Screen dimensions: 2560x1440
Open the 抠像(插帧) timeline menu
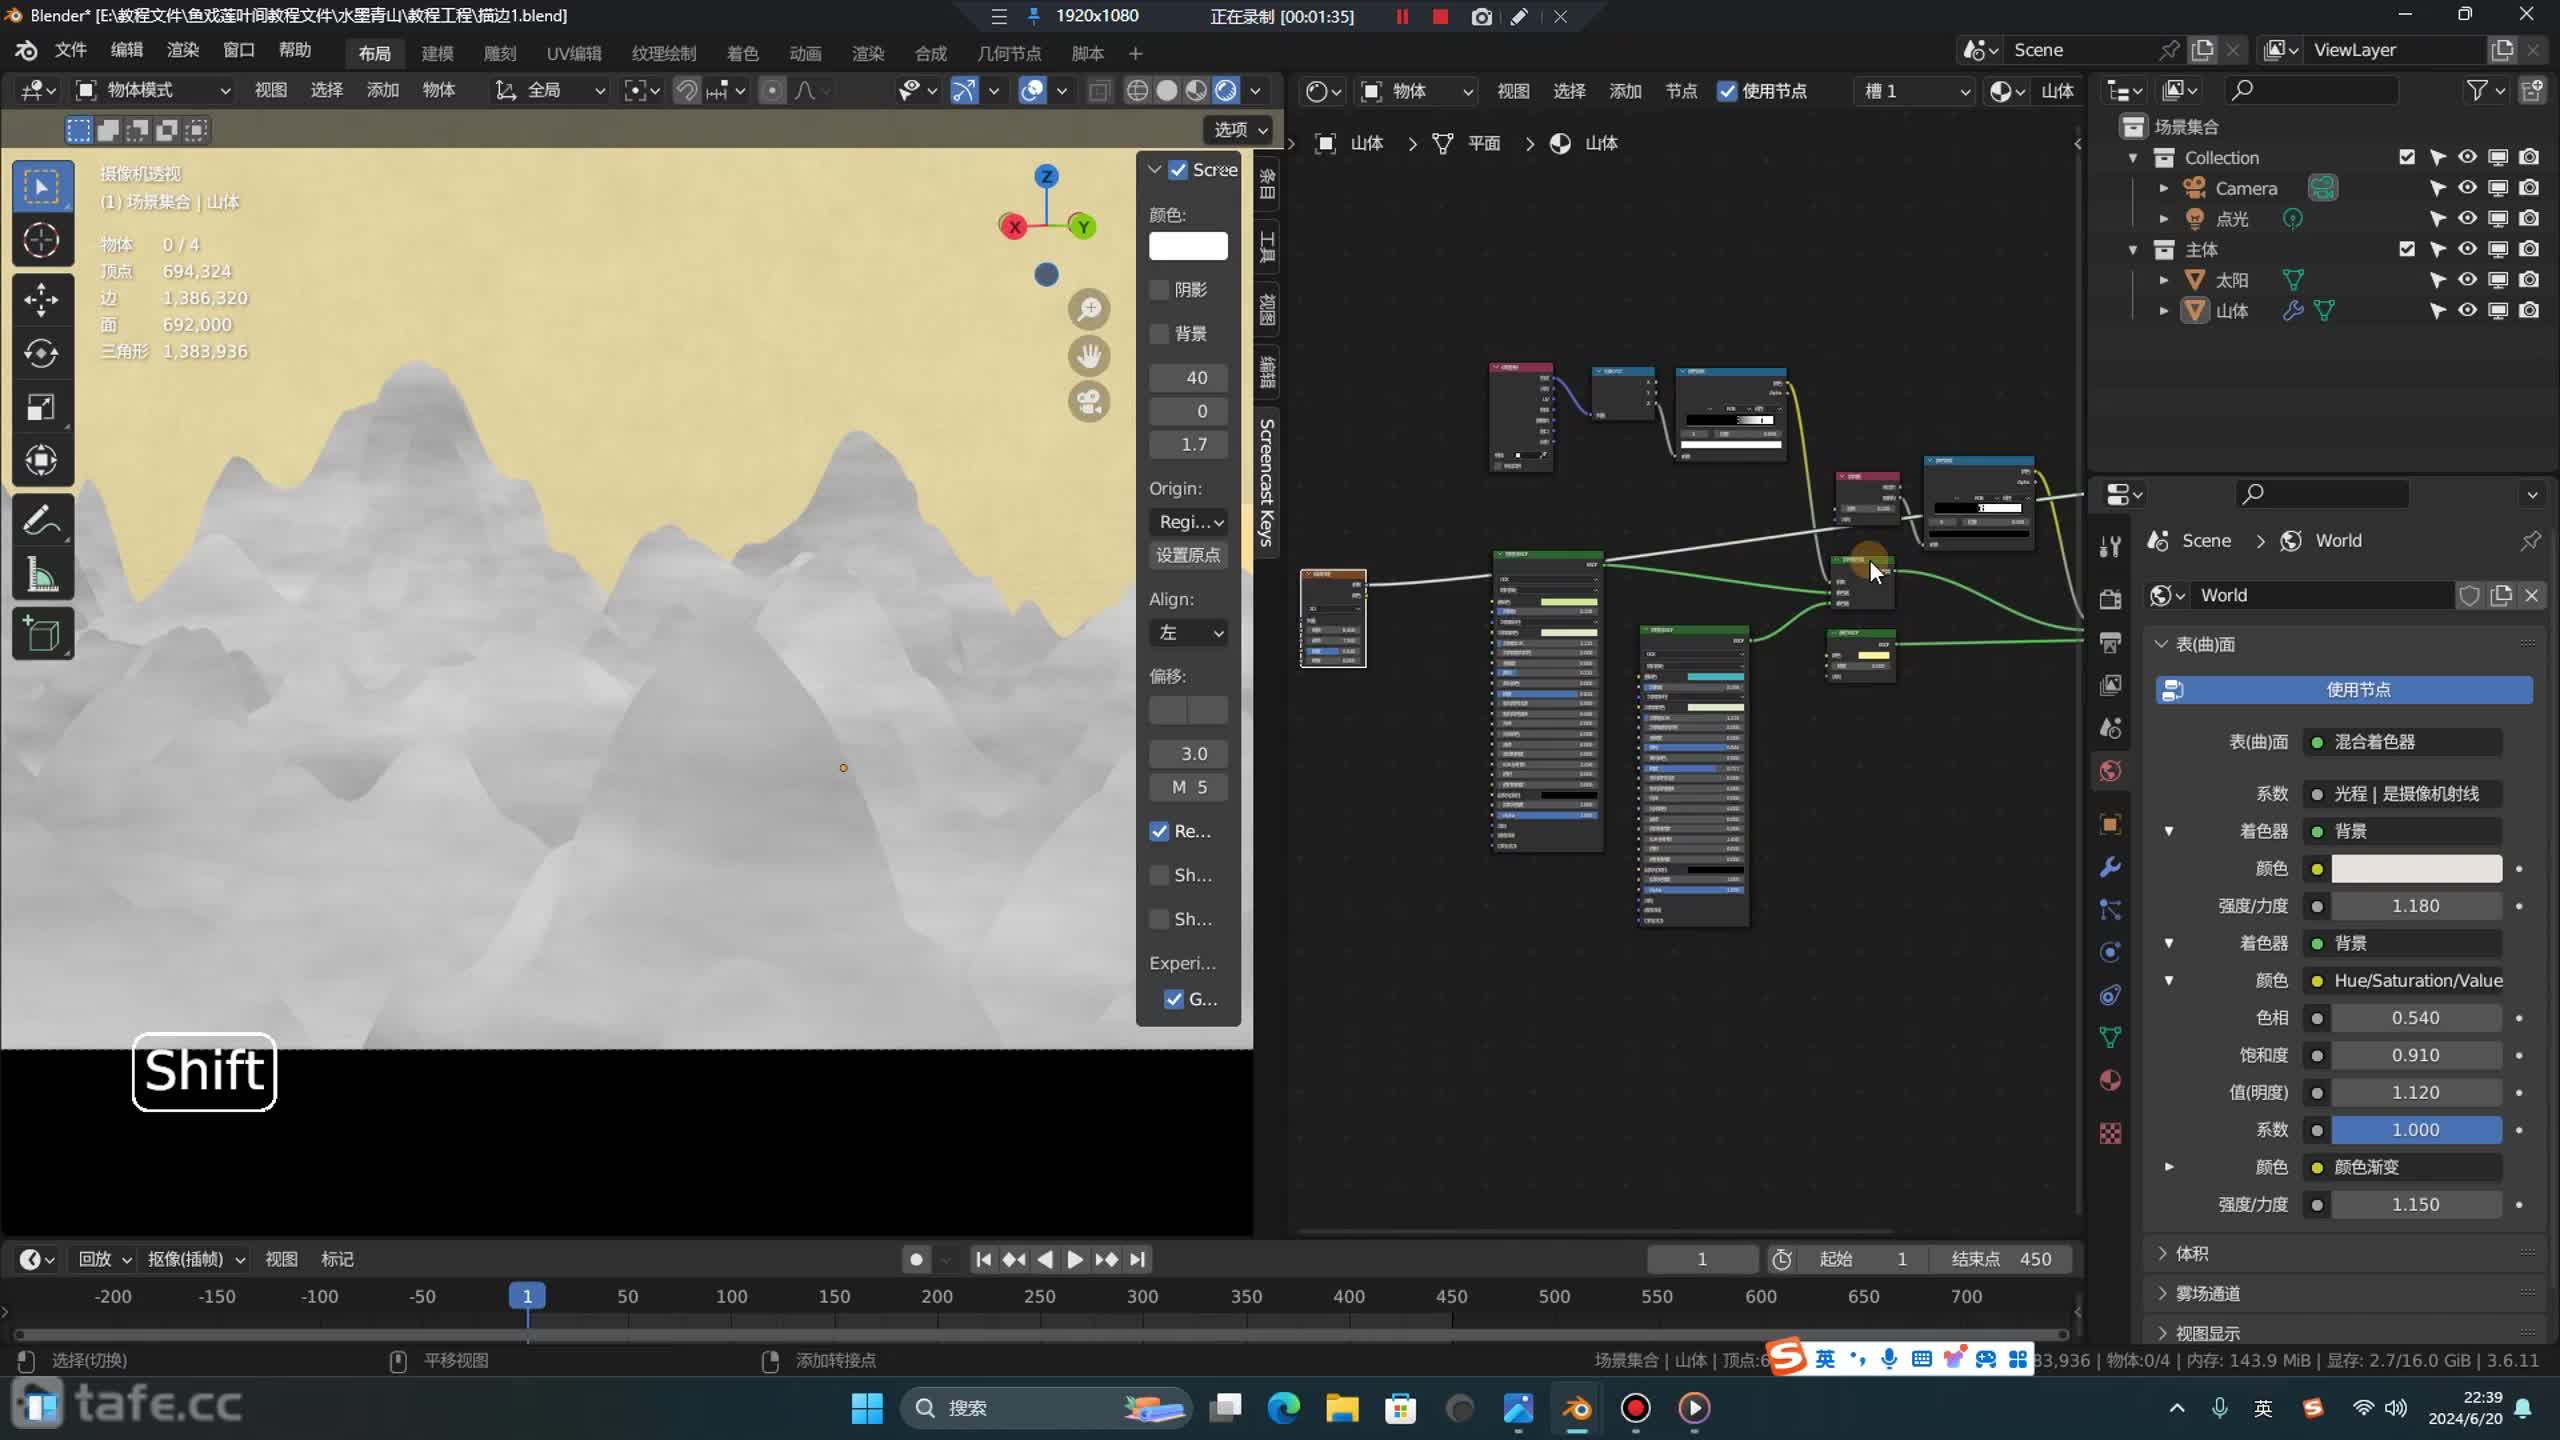[196, 1259]
